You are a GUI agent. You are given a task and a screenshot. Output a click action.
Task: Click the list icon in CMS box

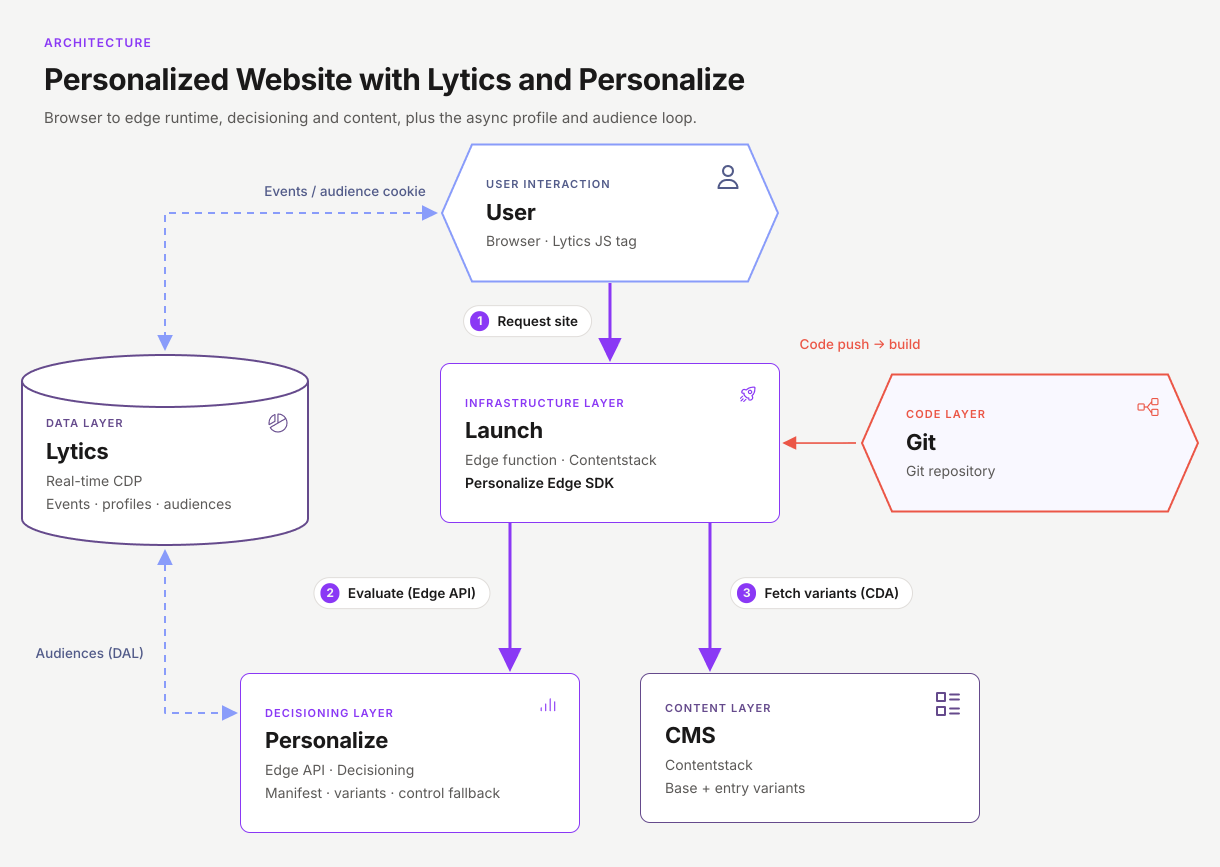[948, 704]
